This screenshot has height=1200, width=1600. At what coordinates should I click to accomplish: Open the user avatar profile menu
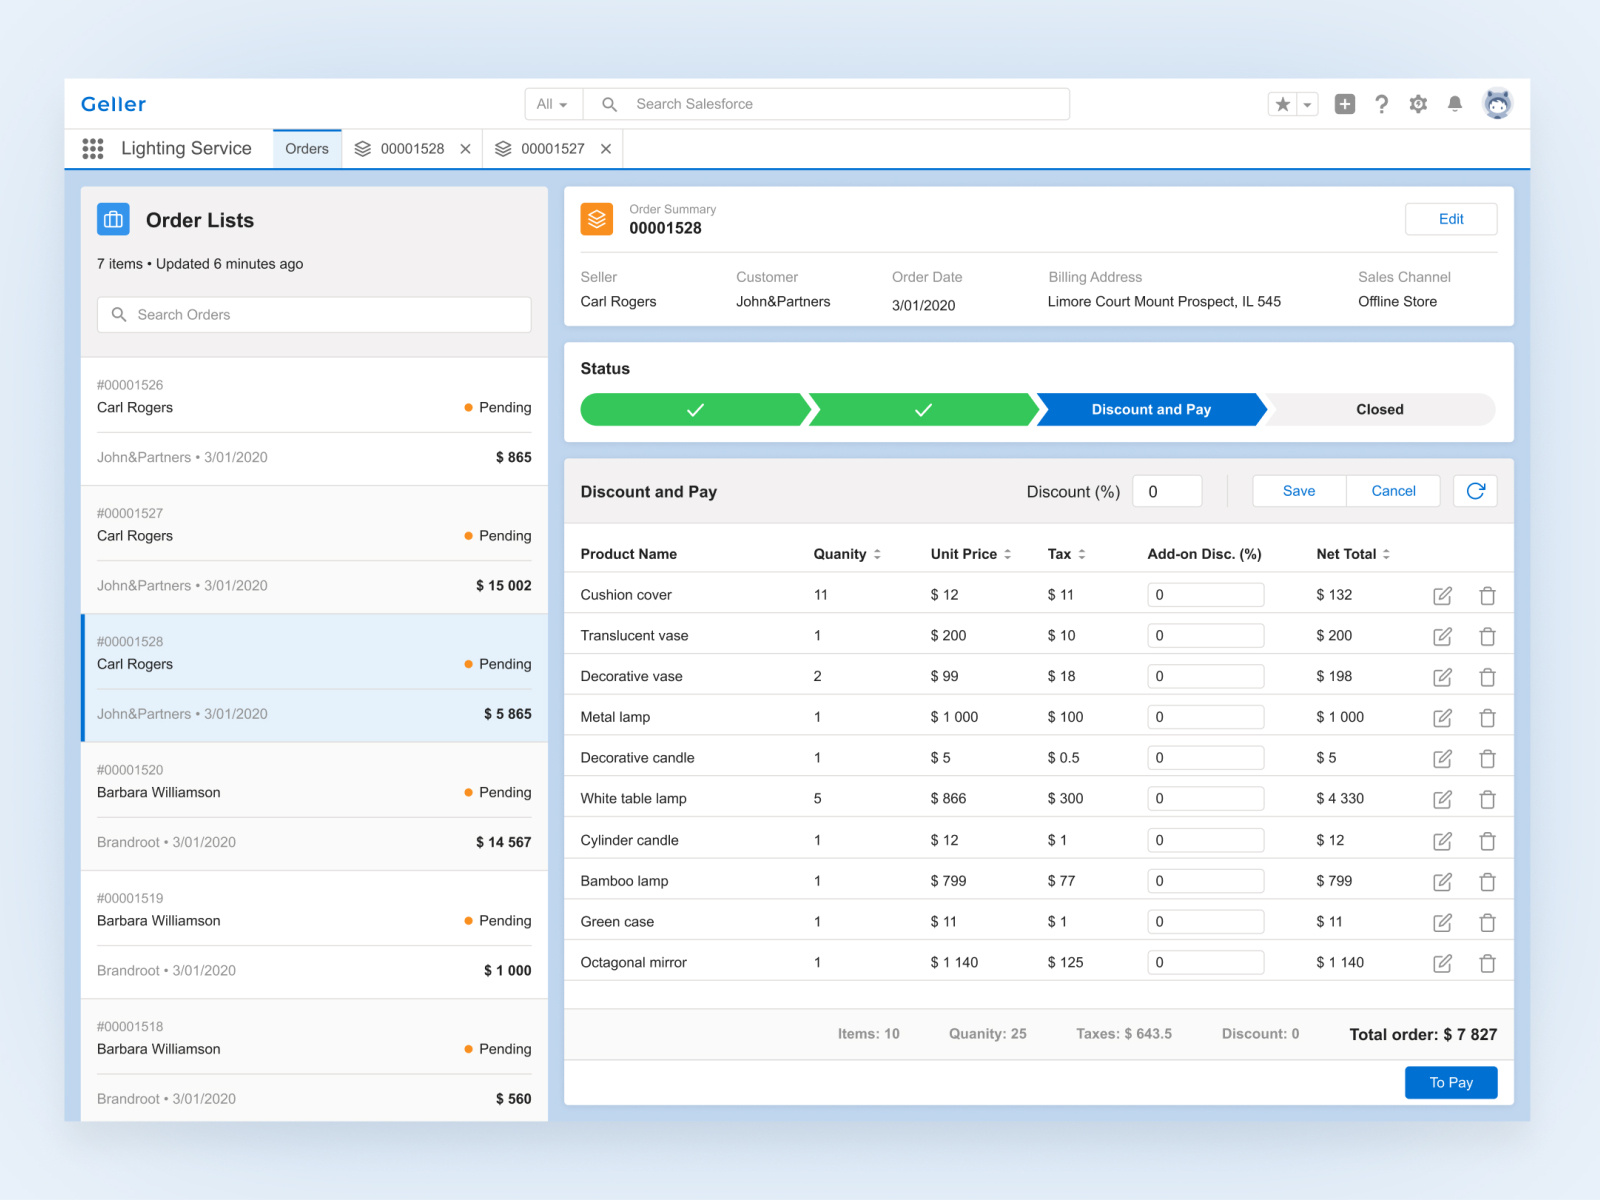[1497, 104]
